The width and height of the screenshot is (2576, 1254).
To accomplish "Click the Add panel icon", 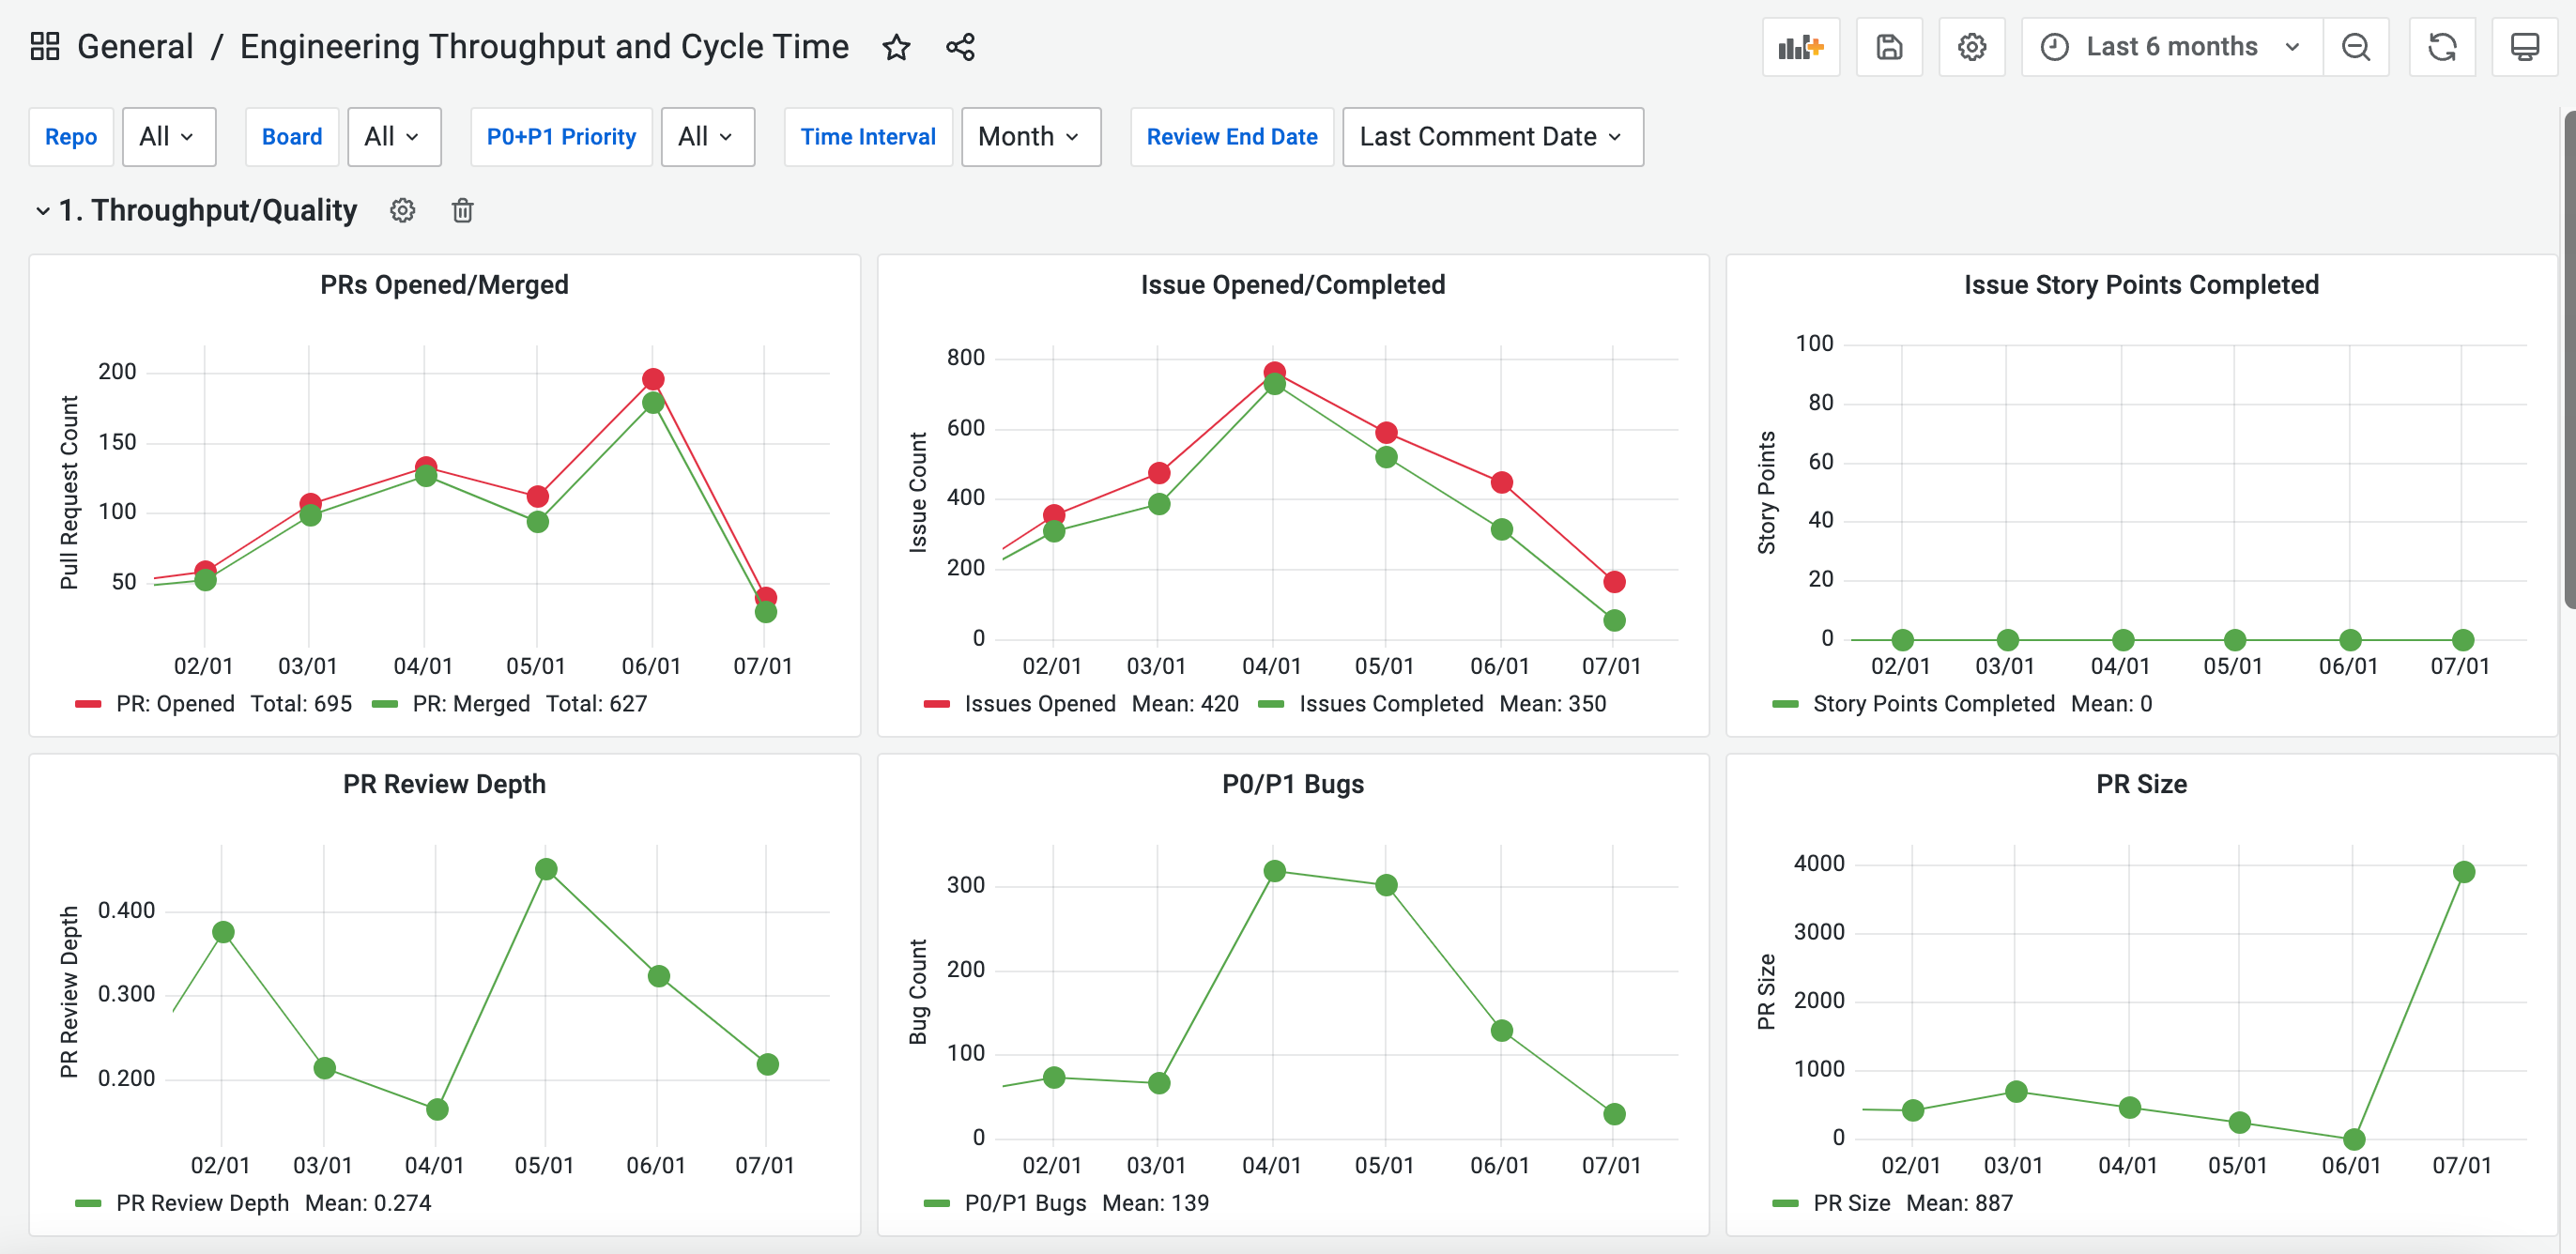I will click(1800, 47).
